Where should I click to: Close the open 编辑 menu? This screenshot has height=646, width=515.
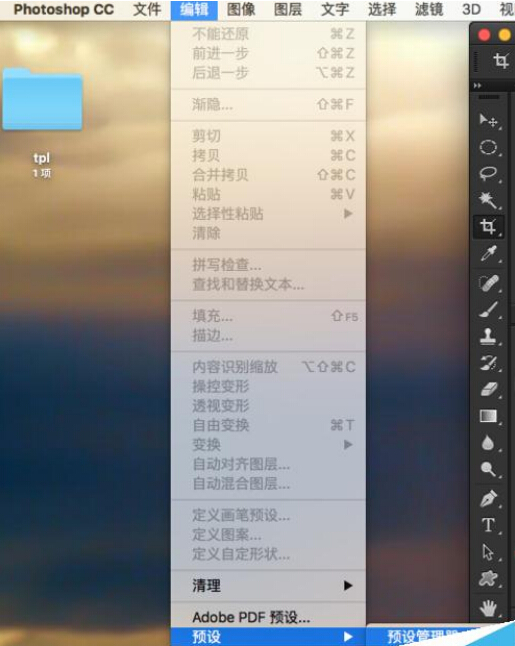point(194,10)
